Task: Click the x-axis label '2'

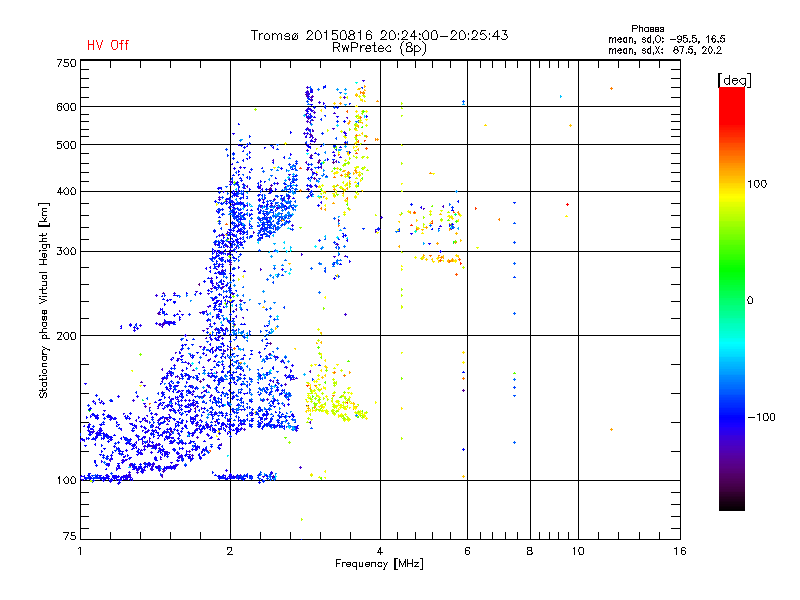Action: coord(230,551)
